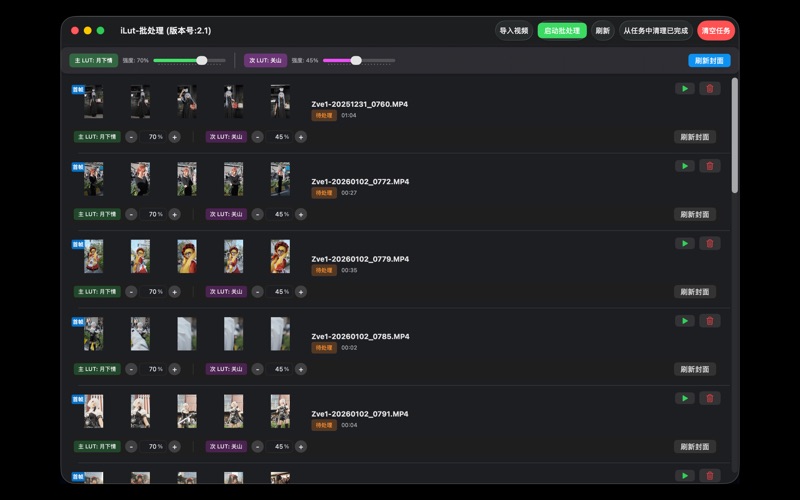Select first-frame thumbnail of Zve1-20260102_0779.MP4
Viewport: 800px width, 500px height.
(93, 257)
